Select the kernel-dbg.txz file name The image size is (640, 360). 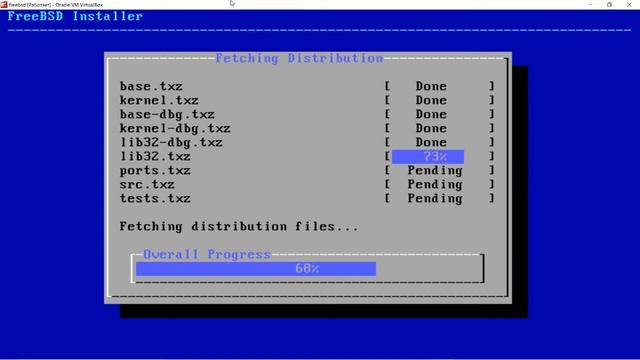click(x=175, y=129)
